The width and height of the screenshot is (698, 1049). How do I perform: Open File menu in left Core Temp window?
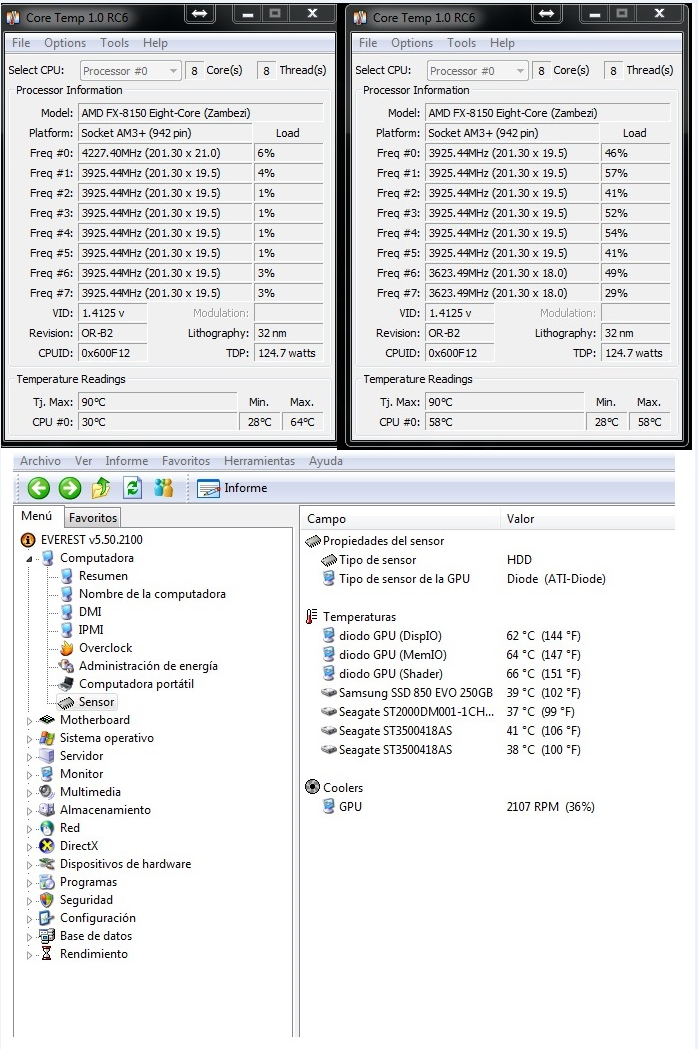(21, 43)
